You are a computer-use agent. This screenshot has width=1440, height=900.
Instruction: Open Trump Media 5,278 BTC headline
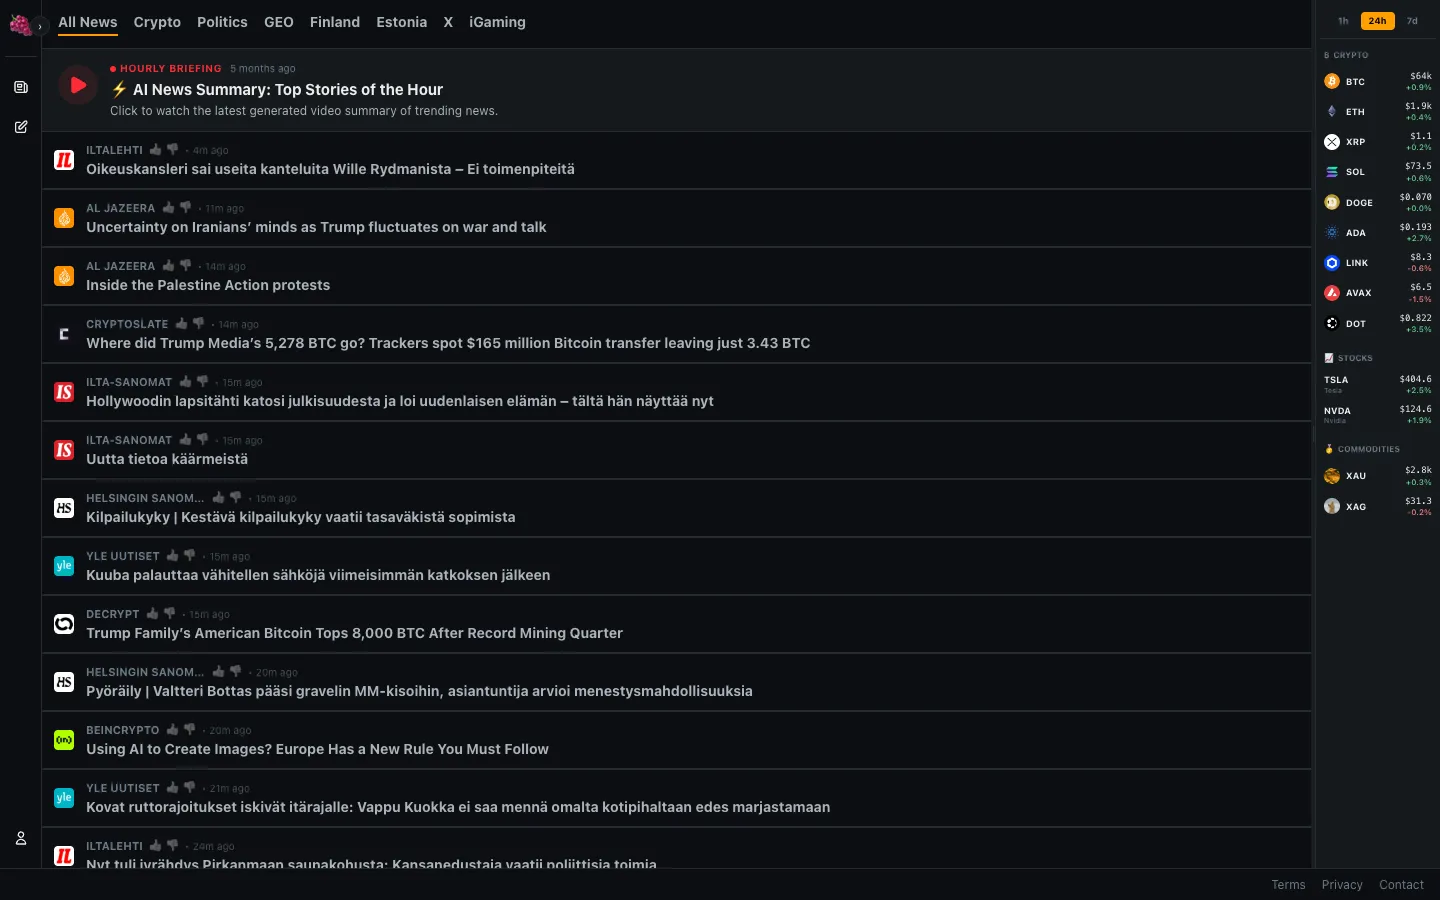click(x=448, y=343)
